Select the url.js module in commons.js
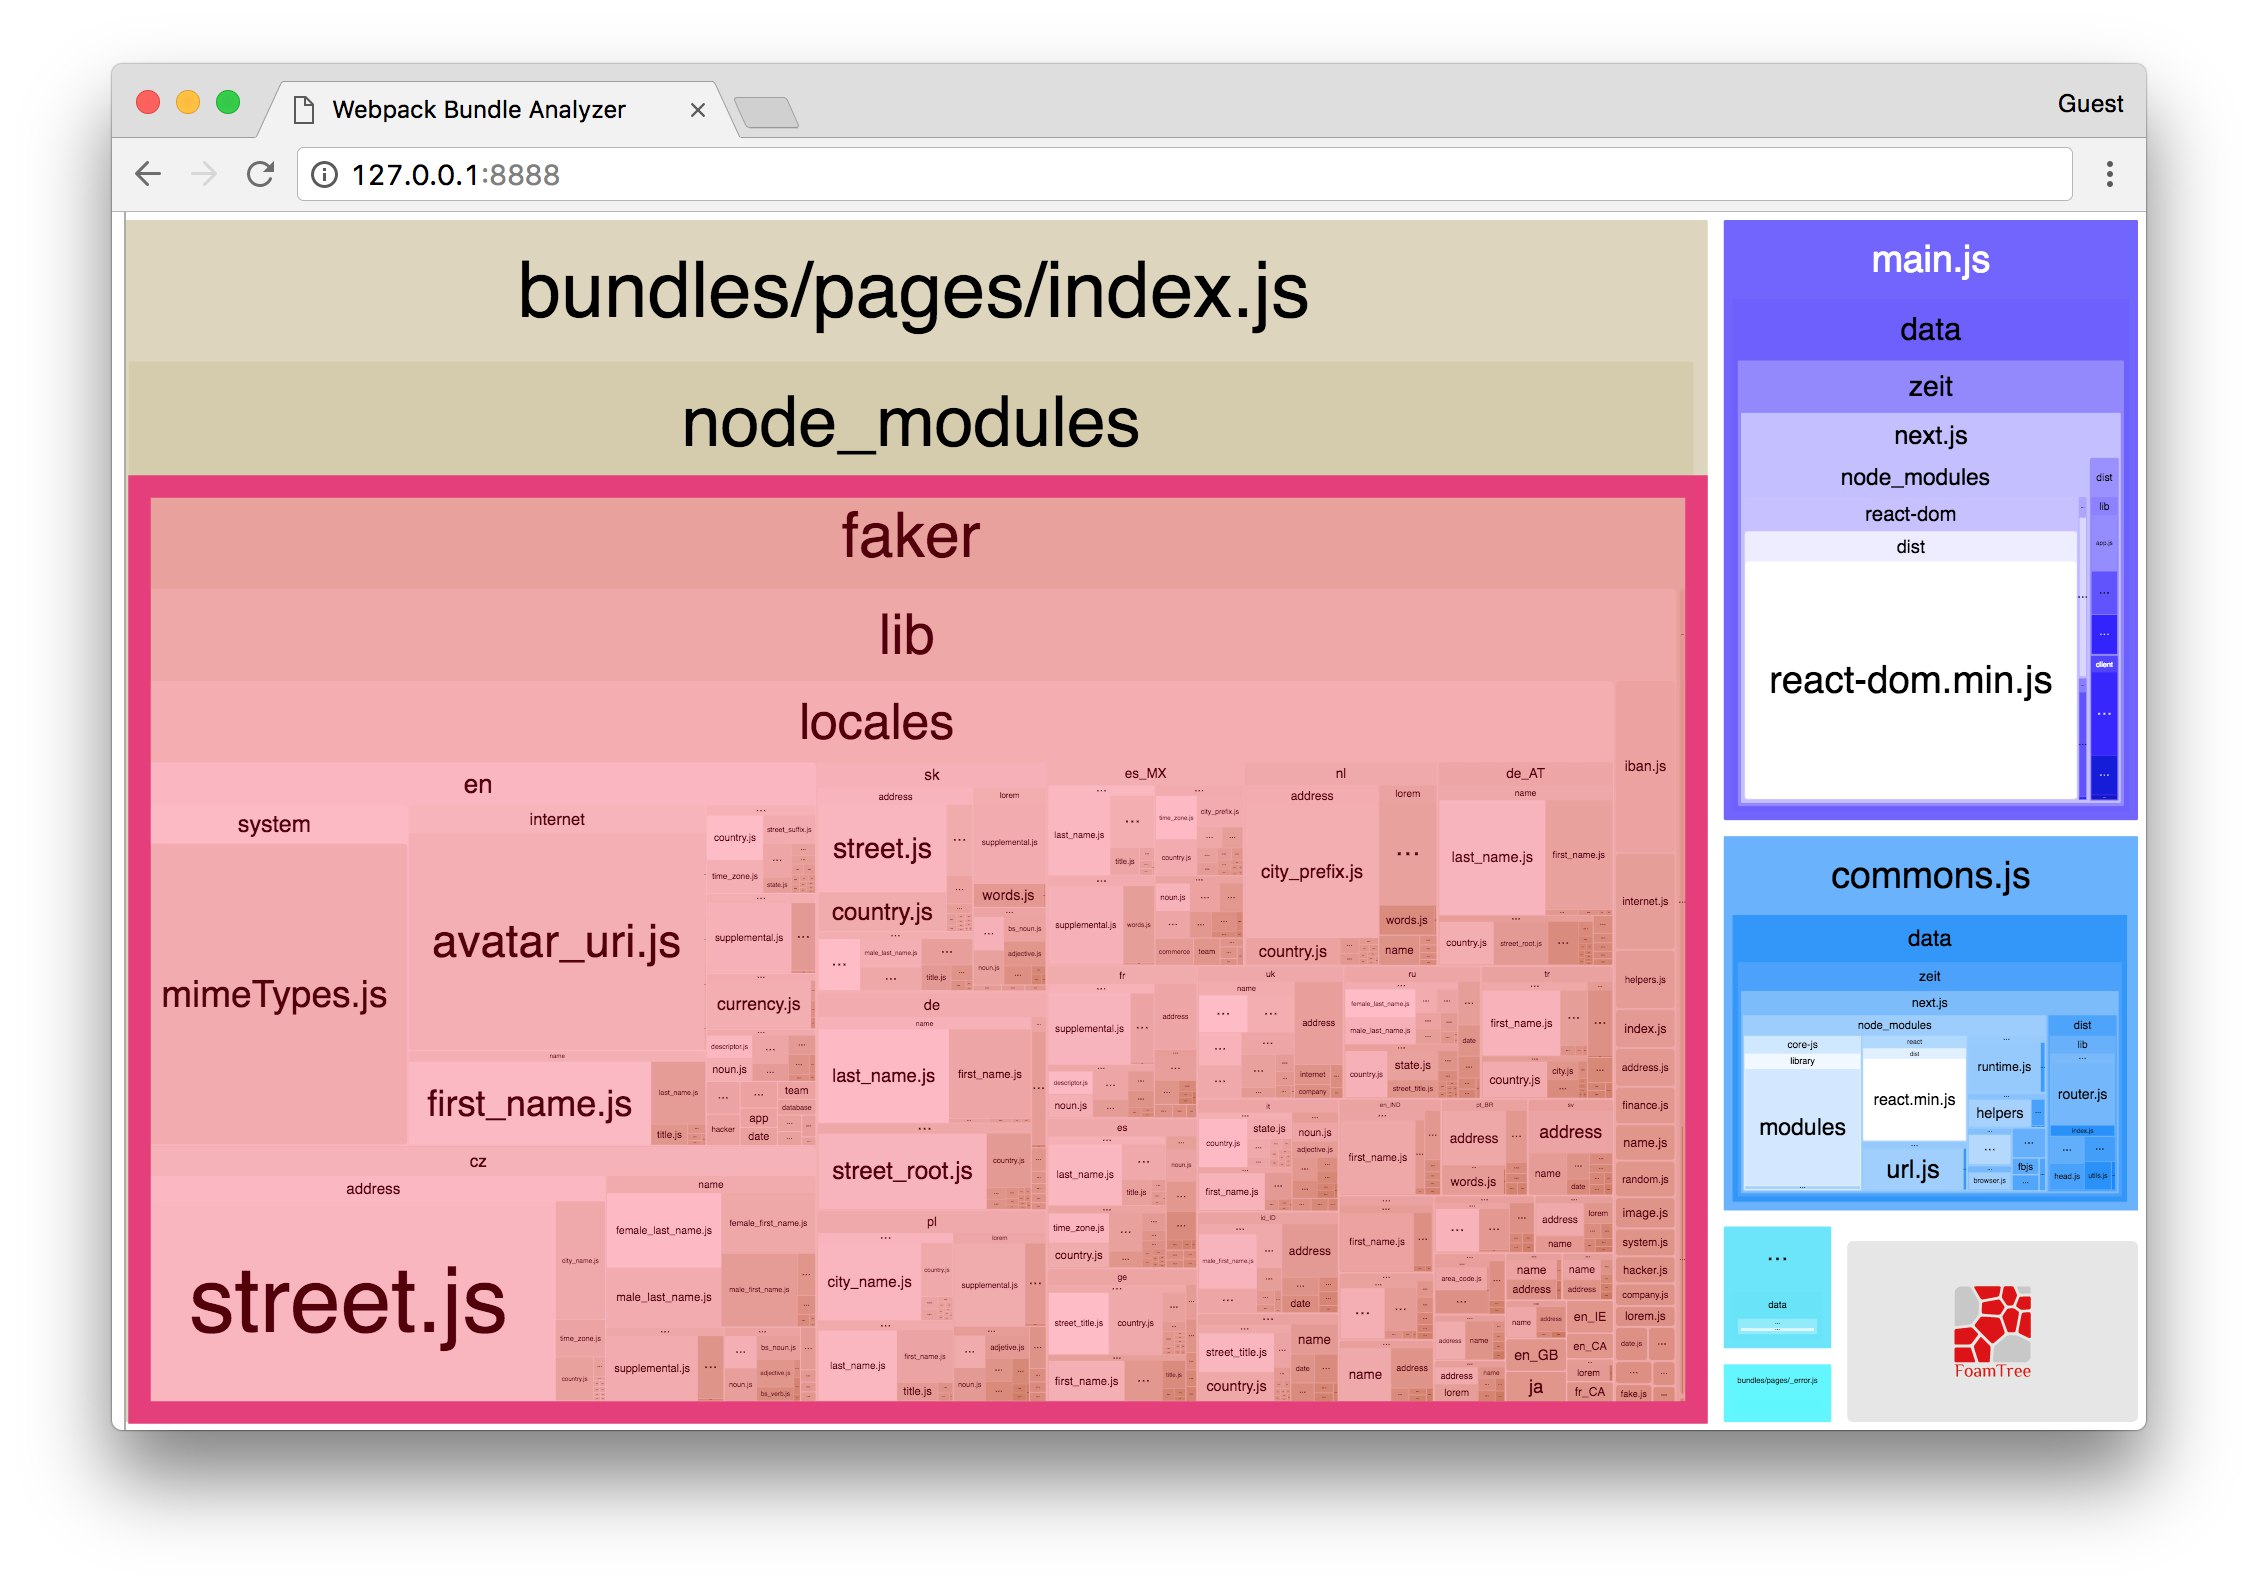 1912,1169
